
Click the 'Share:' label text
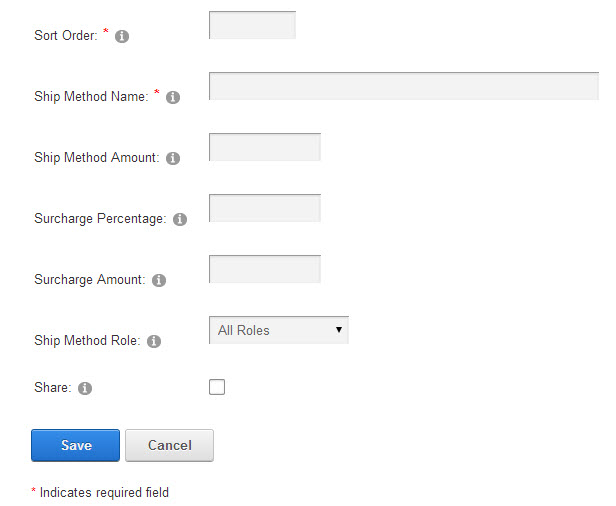(53, 387)
